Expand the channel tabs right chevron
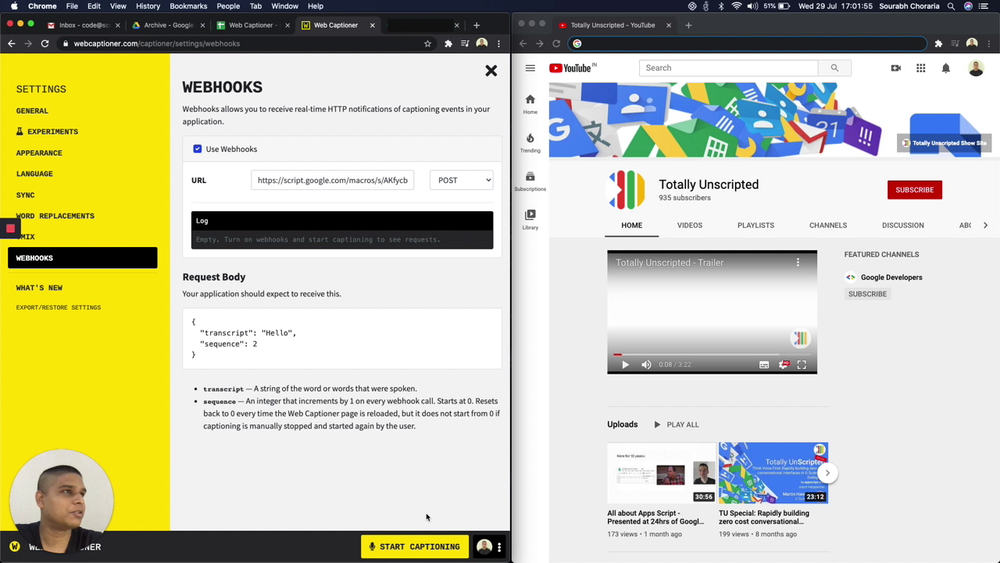Image resolution: width=1000 pixels, height=563 pixels. point(985,225)
